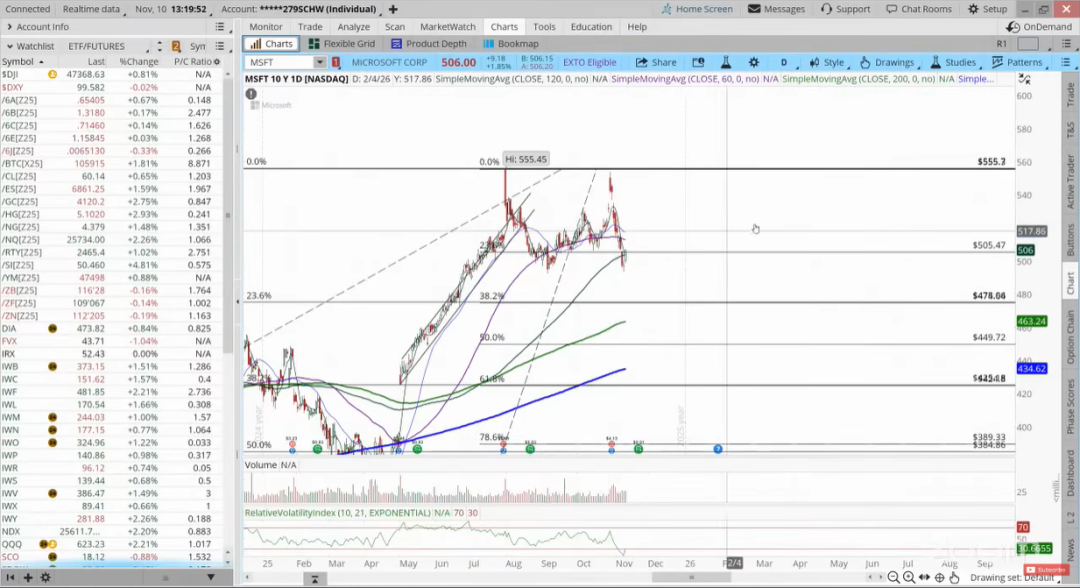Change the D timeframe aggregation selector
1080x588 pixels.
pos(787,62)
